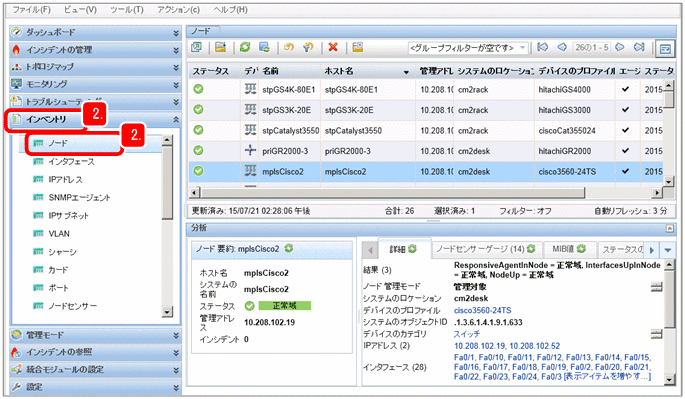Click the restore default filter icon
The image size is (685, 399).
tap(308, 47)
